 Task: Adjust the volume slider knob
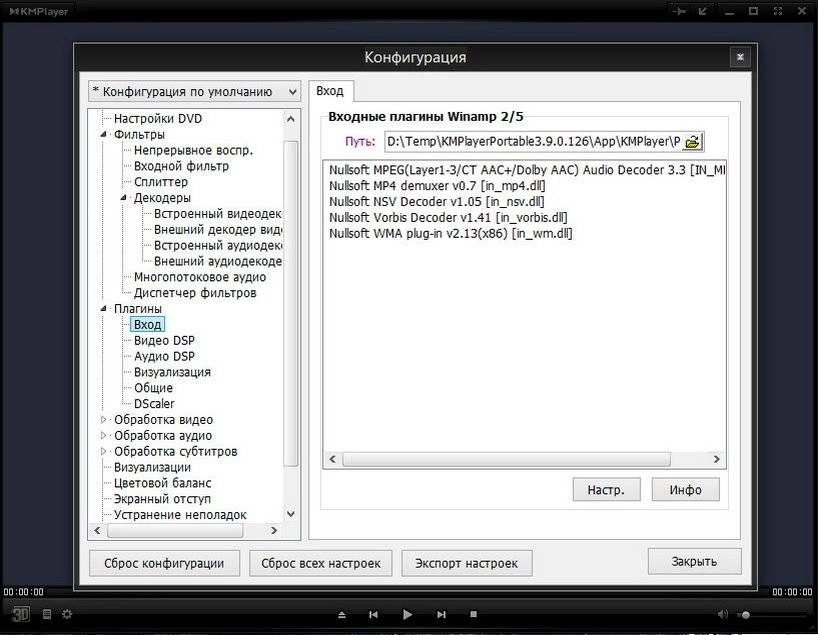(746, 615)
